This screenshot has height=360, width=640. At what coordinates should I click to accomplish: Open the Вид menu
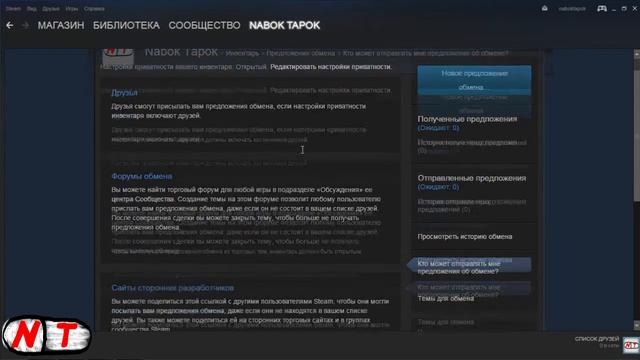click(x=32, y=9)
